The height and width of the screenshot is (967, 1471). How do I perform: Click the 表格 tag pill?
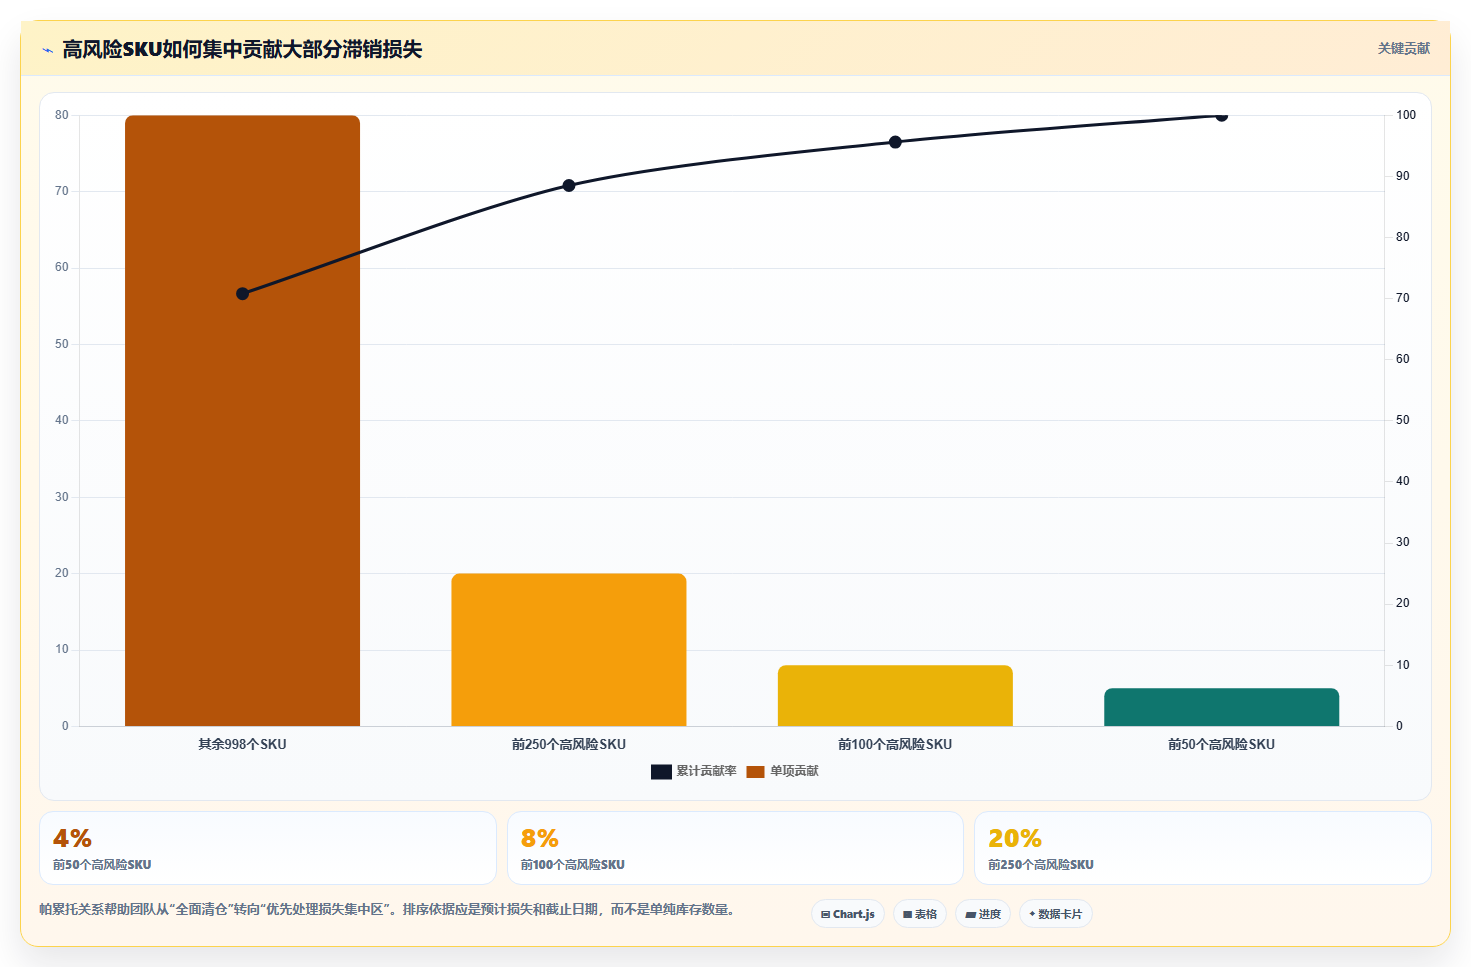(920, 914)
